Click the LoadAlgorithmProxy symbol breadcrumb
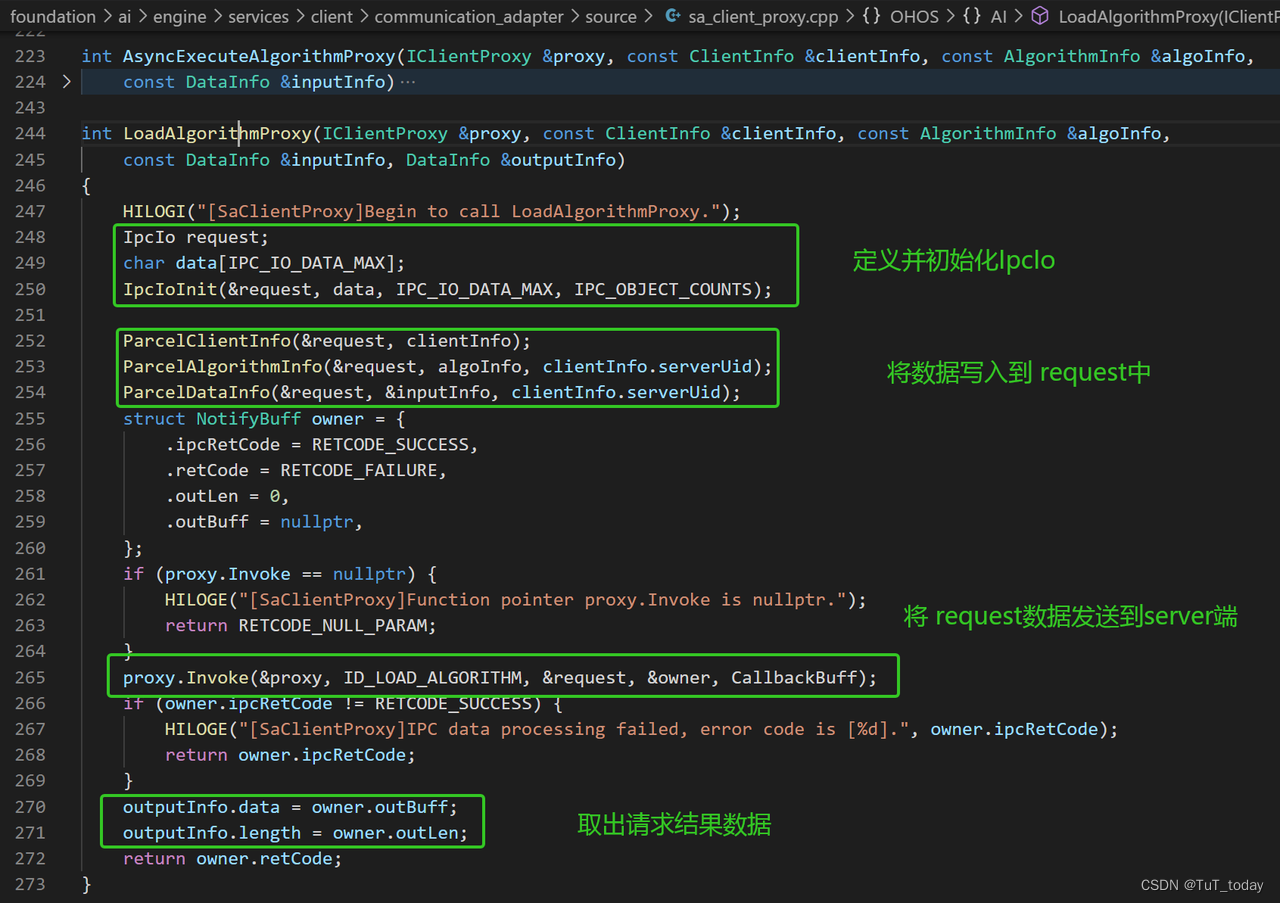Screen dimensions: 1280x903 1168,16
